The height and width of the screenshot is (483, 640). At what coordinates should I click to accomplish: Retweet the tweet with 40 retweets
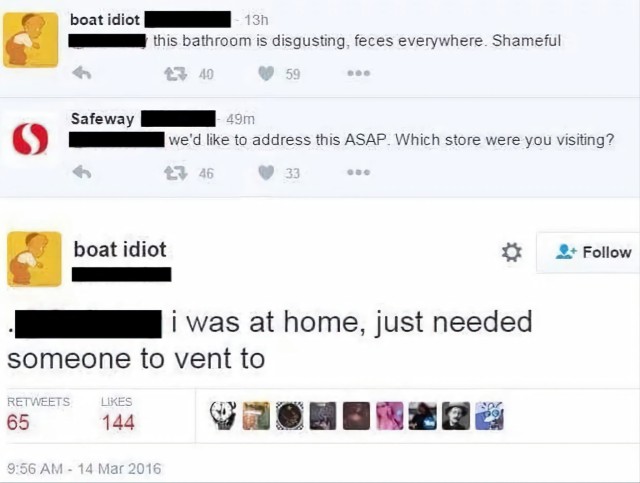(176, 74)
